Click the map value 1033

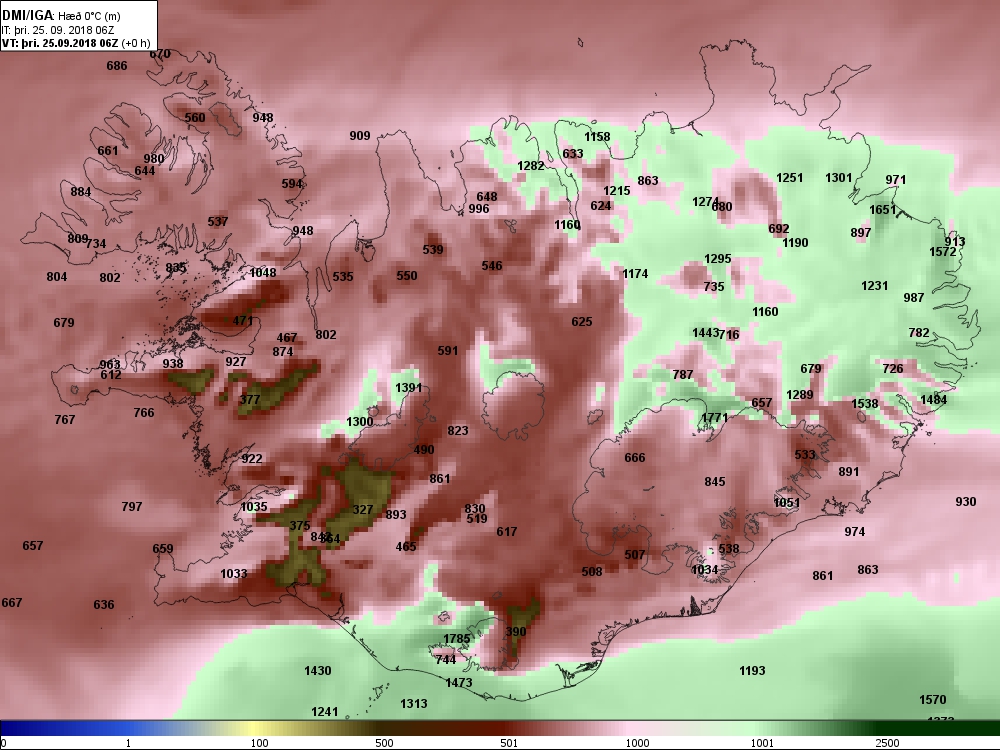click(234, 573)
